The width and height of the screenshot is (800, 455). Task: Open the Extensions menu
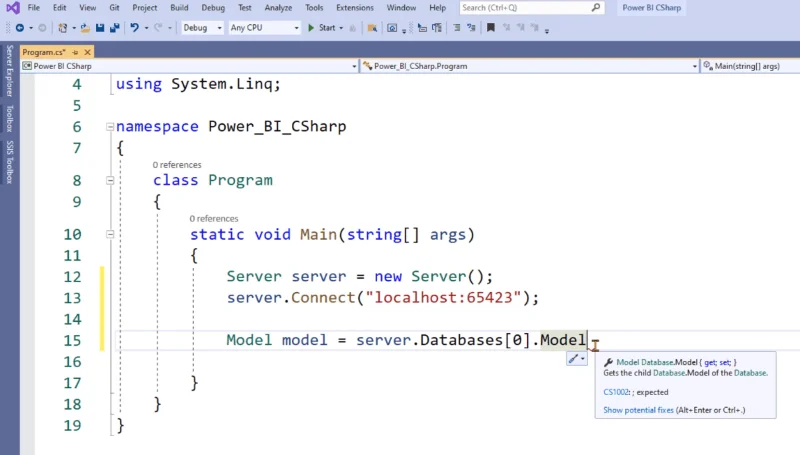355,8
